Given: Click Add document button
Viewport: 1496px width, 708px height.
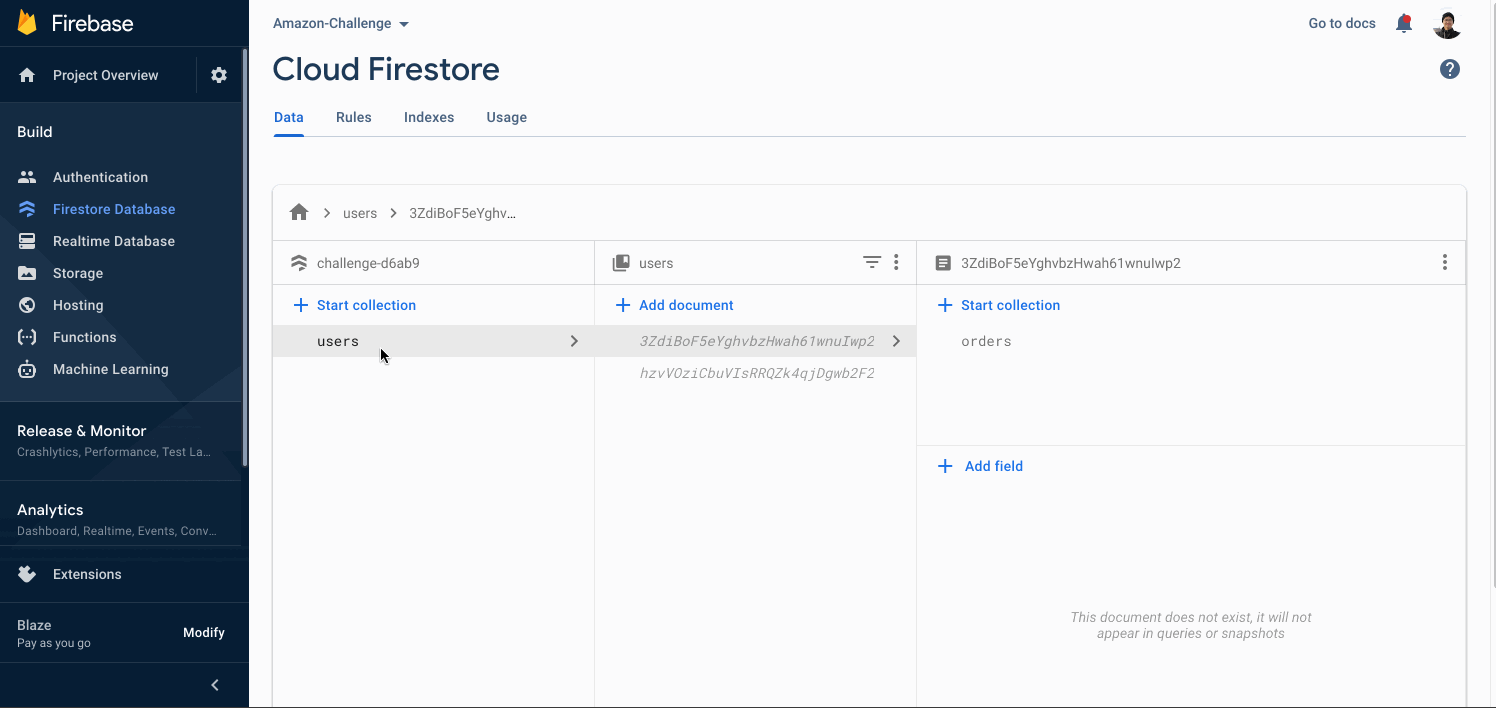Looking at the screenshot, I should [675, 305].
